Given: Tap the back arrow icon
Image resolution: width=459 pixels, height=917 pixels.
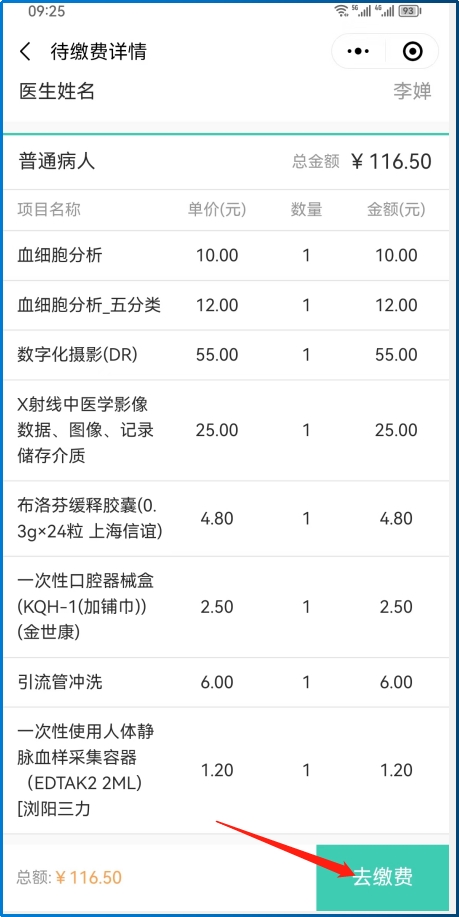Looking at the screenshot, I should click(25, 52).
